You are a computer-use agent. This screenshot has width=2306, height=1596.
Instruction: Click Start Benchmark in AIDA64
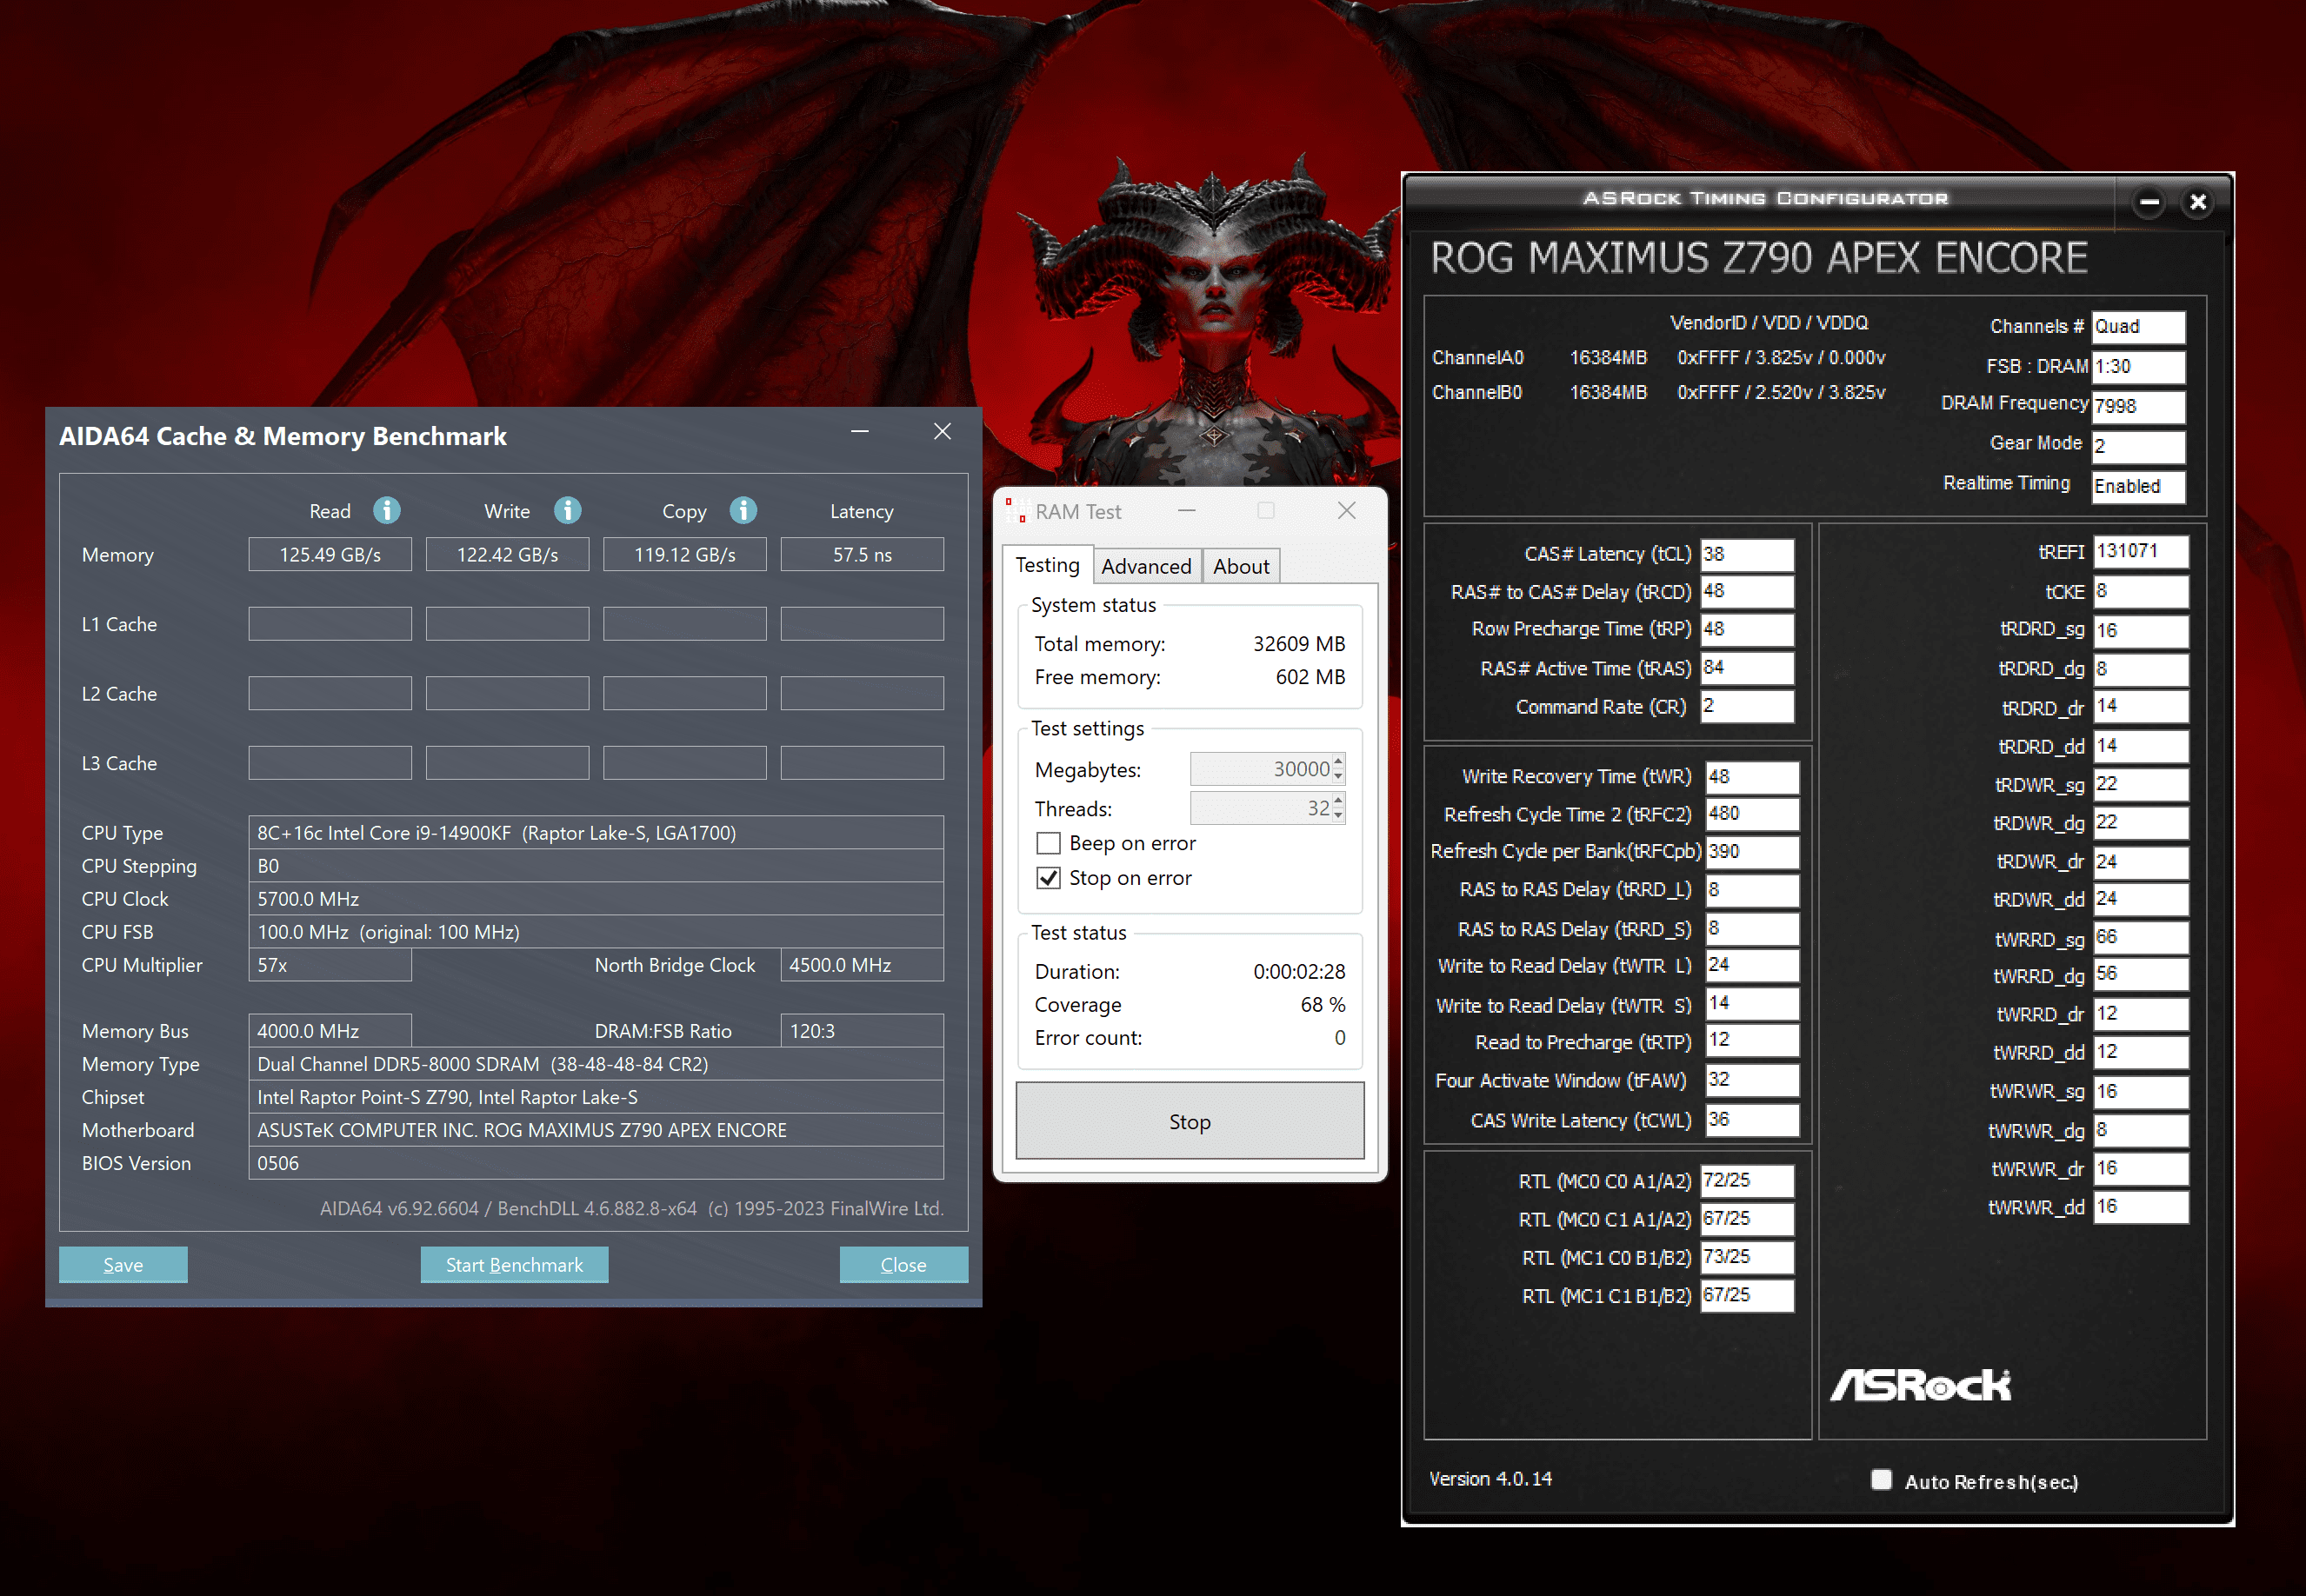(x=514, y=1265)
